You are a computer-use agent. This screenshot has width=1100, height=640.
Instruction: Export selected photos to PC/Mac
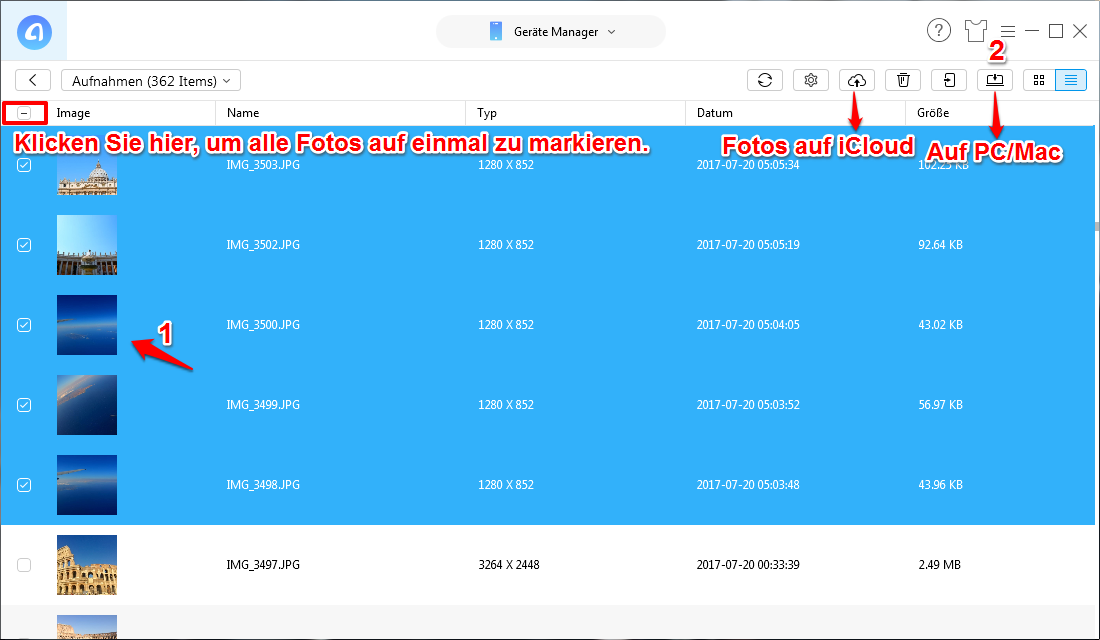click(x=994, y=80)
